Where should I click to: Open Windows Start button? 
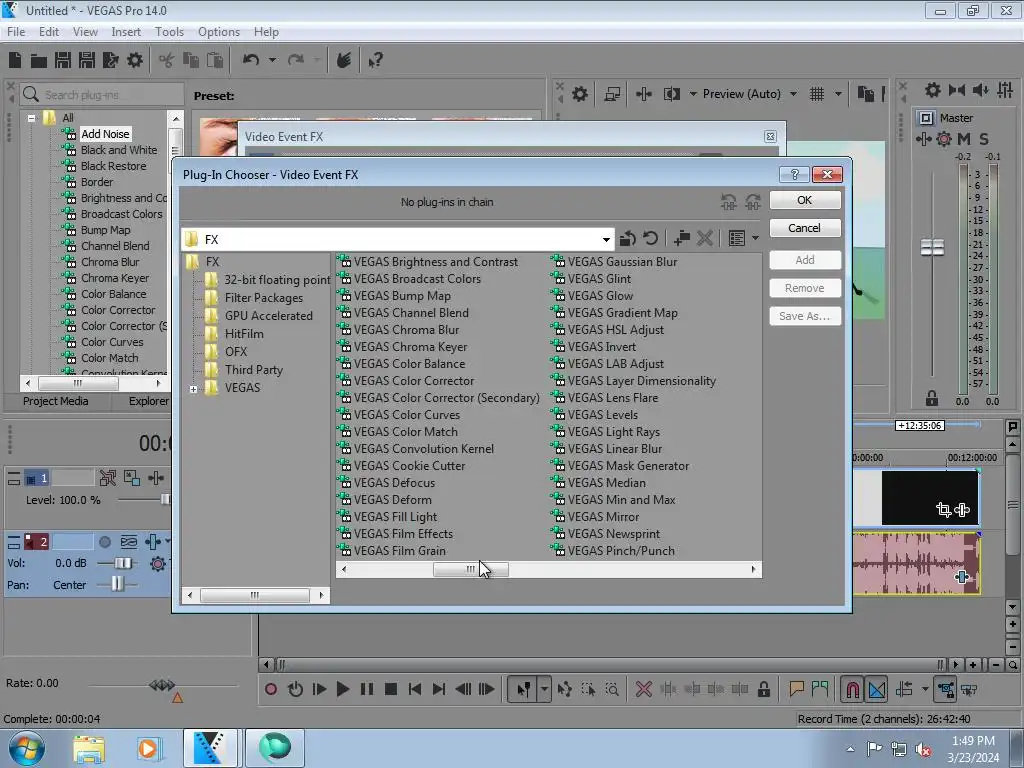point(26,748)
